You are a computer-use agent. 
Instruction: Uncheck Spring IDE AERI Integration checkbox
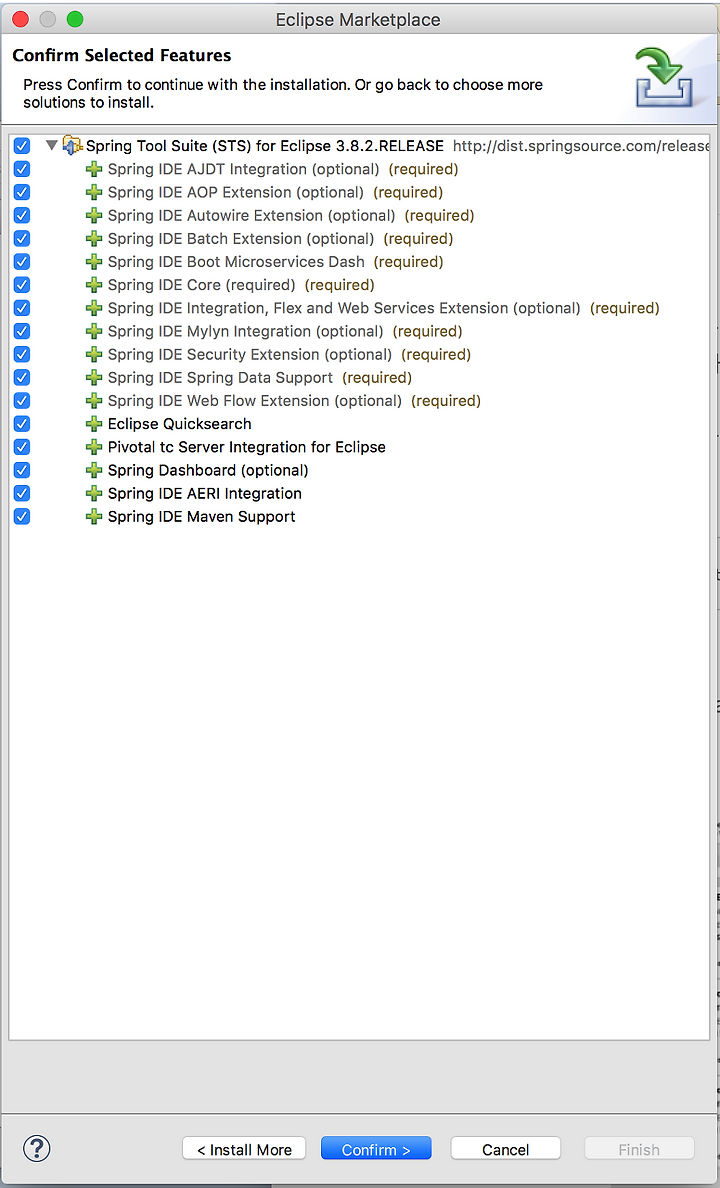tap(22, 493)
